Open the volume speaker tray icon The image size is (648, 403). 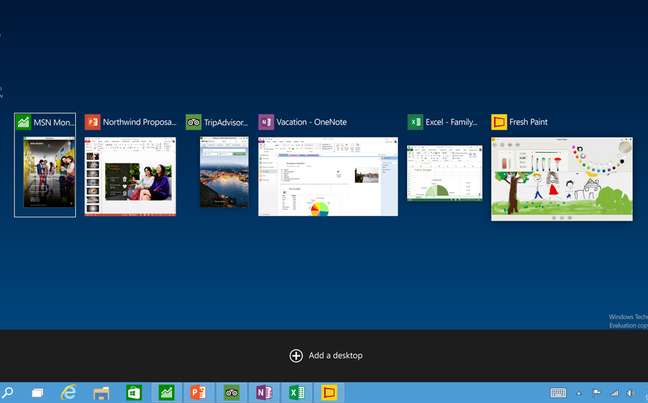tap(630, 393)
